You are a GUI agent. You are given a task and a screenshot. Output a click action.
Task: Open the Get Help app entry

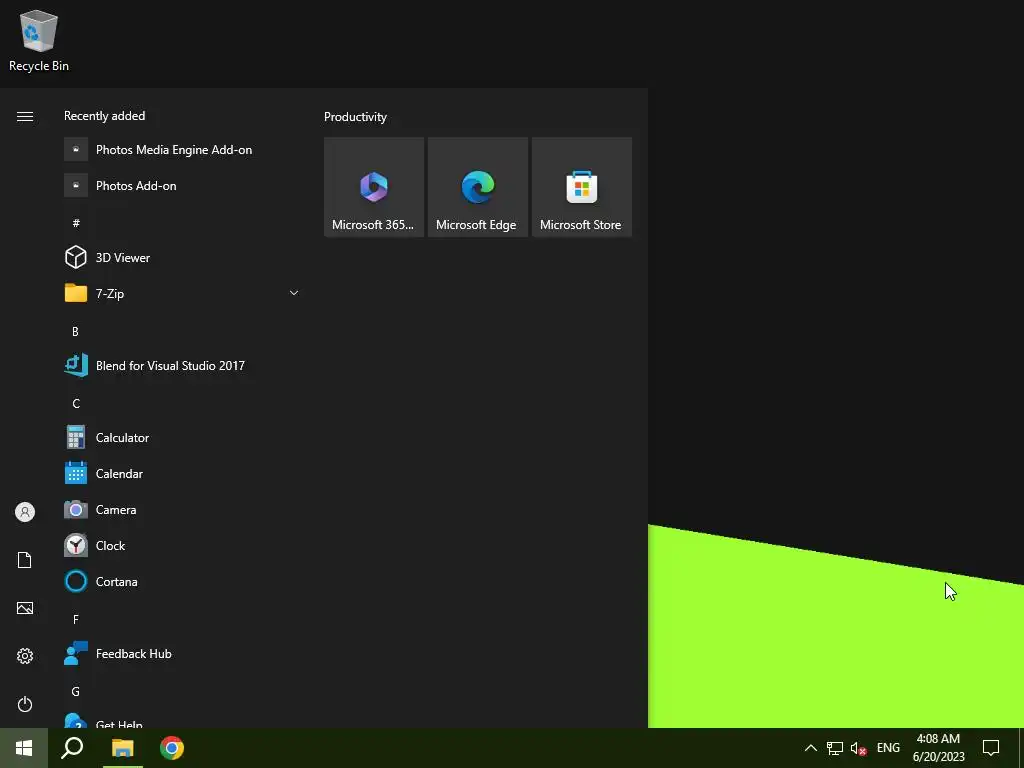click(181, 718)
